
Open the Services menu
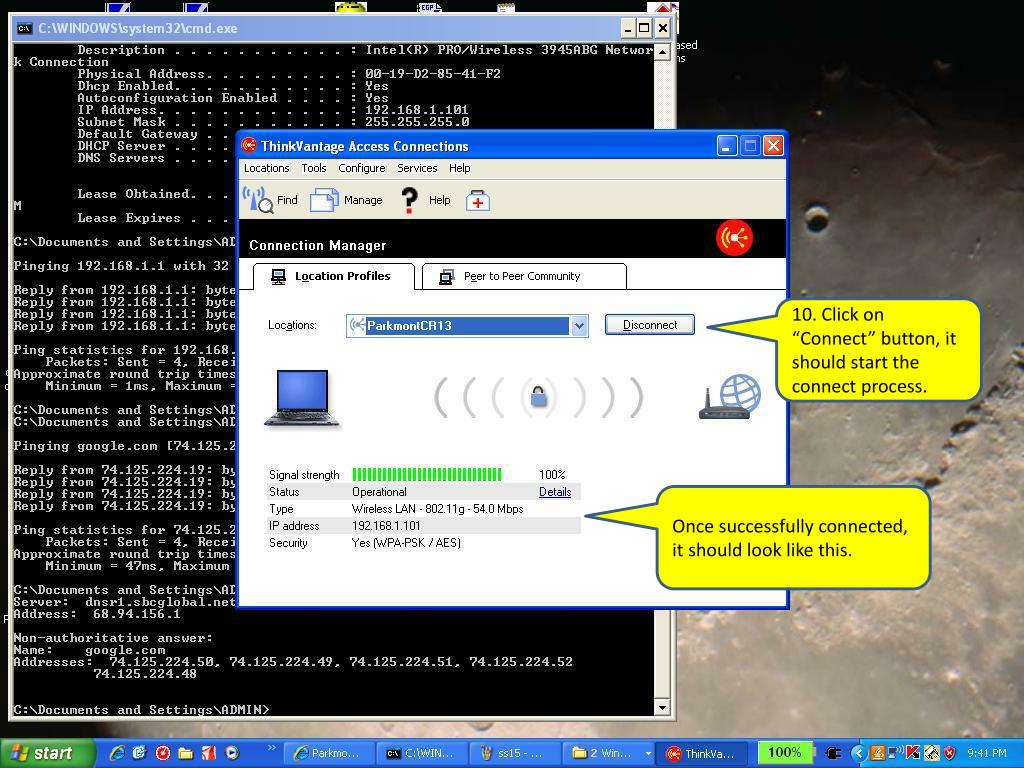(x=417, y=168)
